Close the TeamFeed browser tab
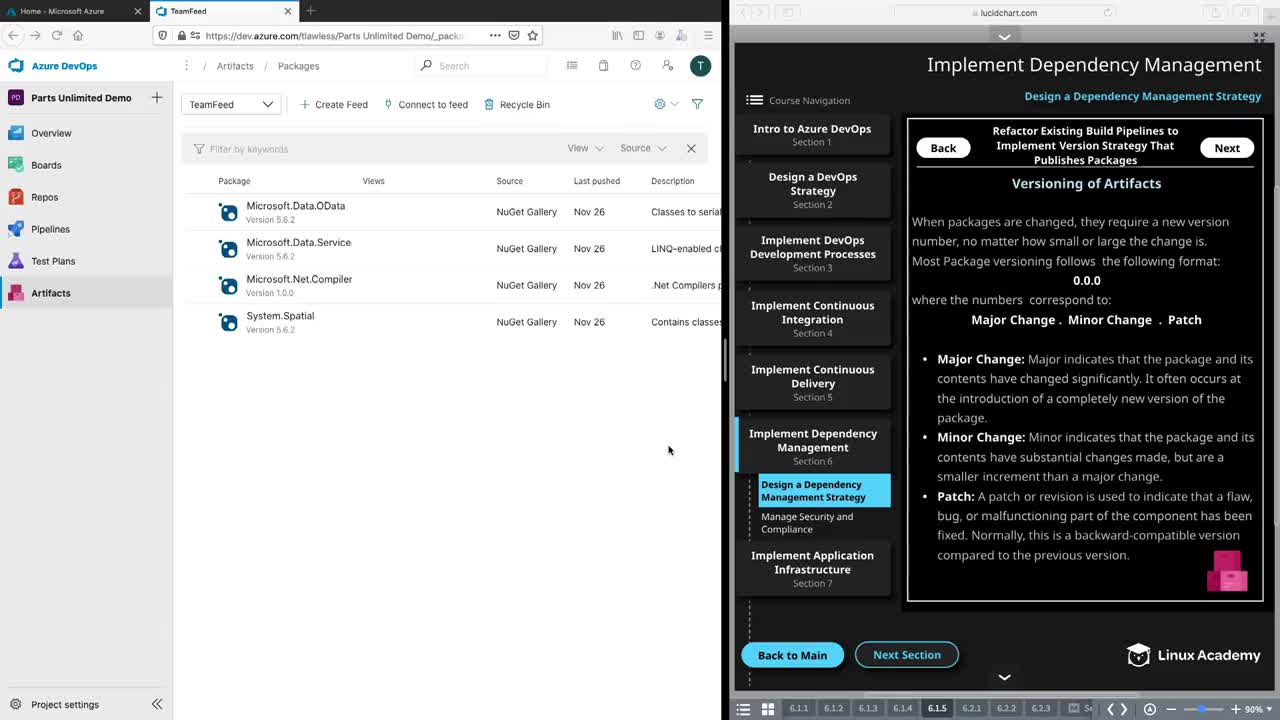 click(x=288, y=11)
